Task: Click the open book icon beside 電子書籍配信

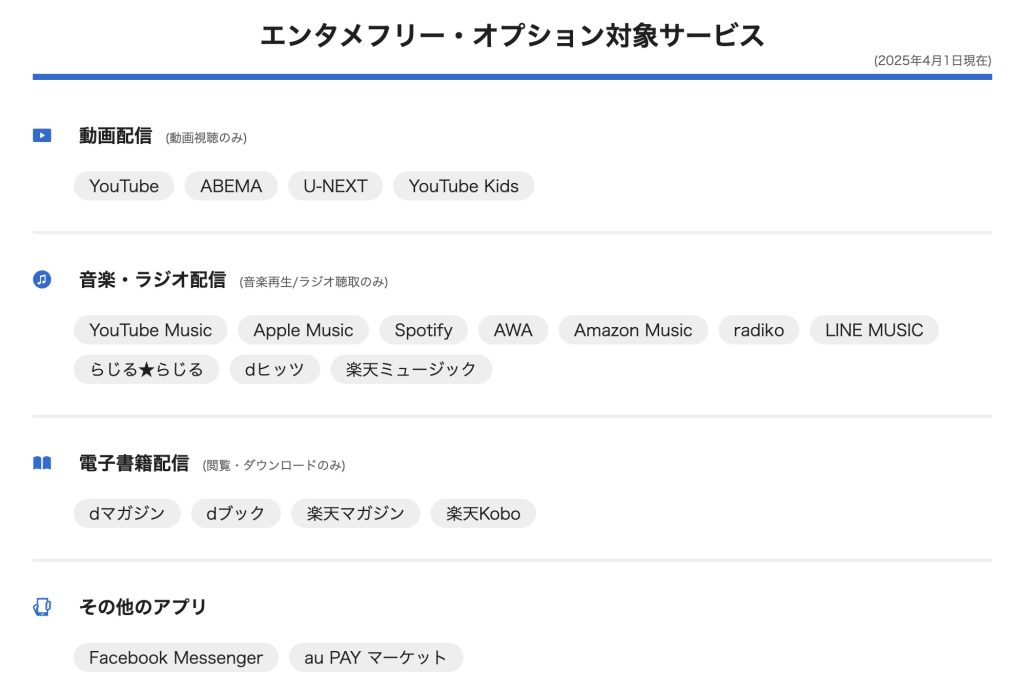Action: pyautogui.click(x=42, y=463)
